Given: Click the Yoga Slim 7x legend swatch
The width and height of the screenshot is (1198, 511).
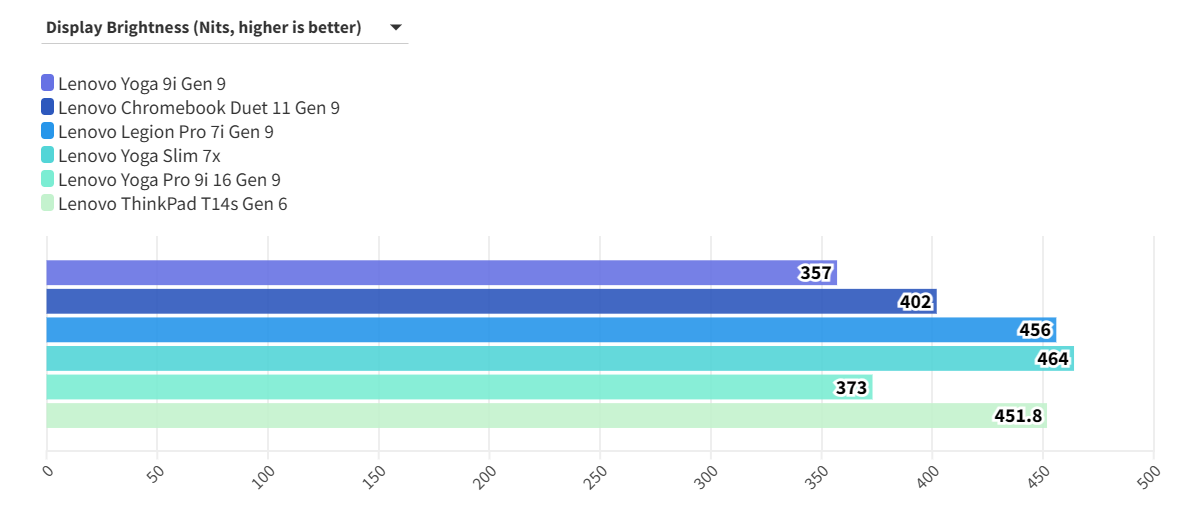Looking at the screenshot, I should (48, 155).
